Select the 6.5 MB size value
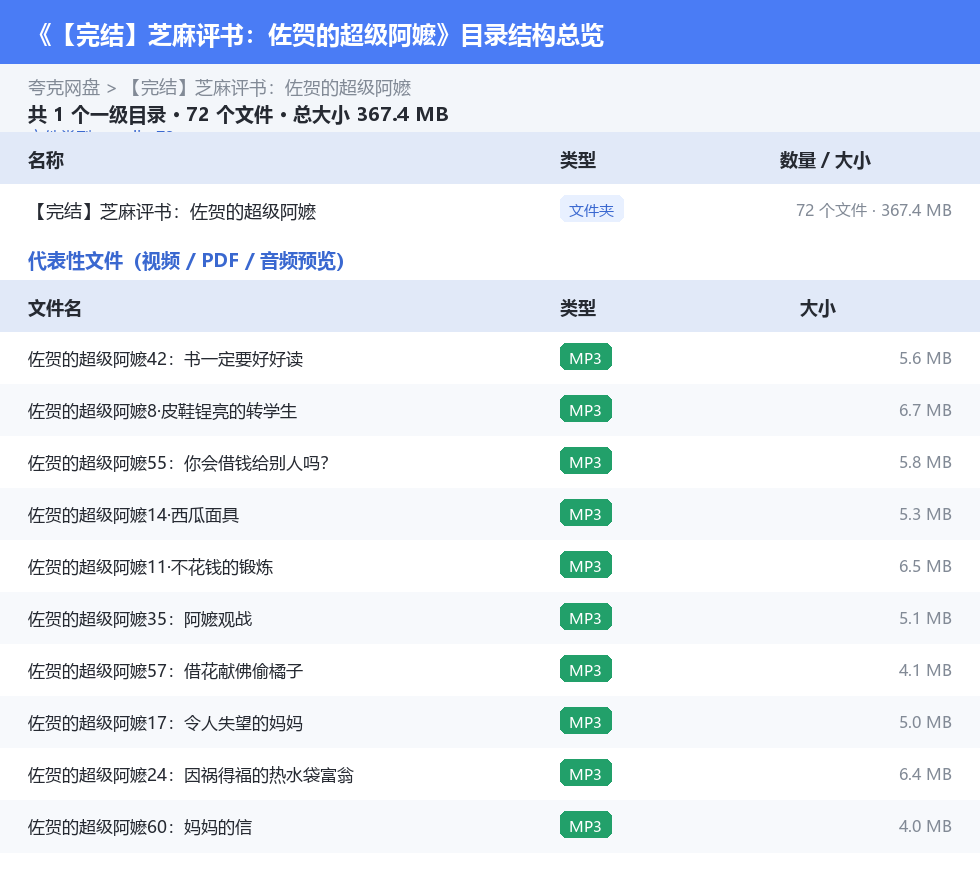The width and height of the screenshot is (980, 884). tap(925, 566)
